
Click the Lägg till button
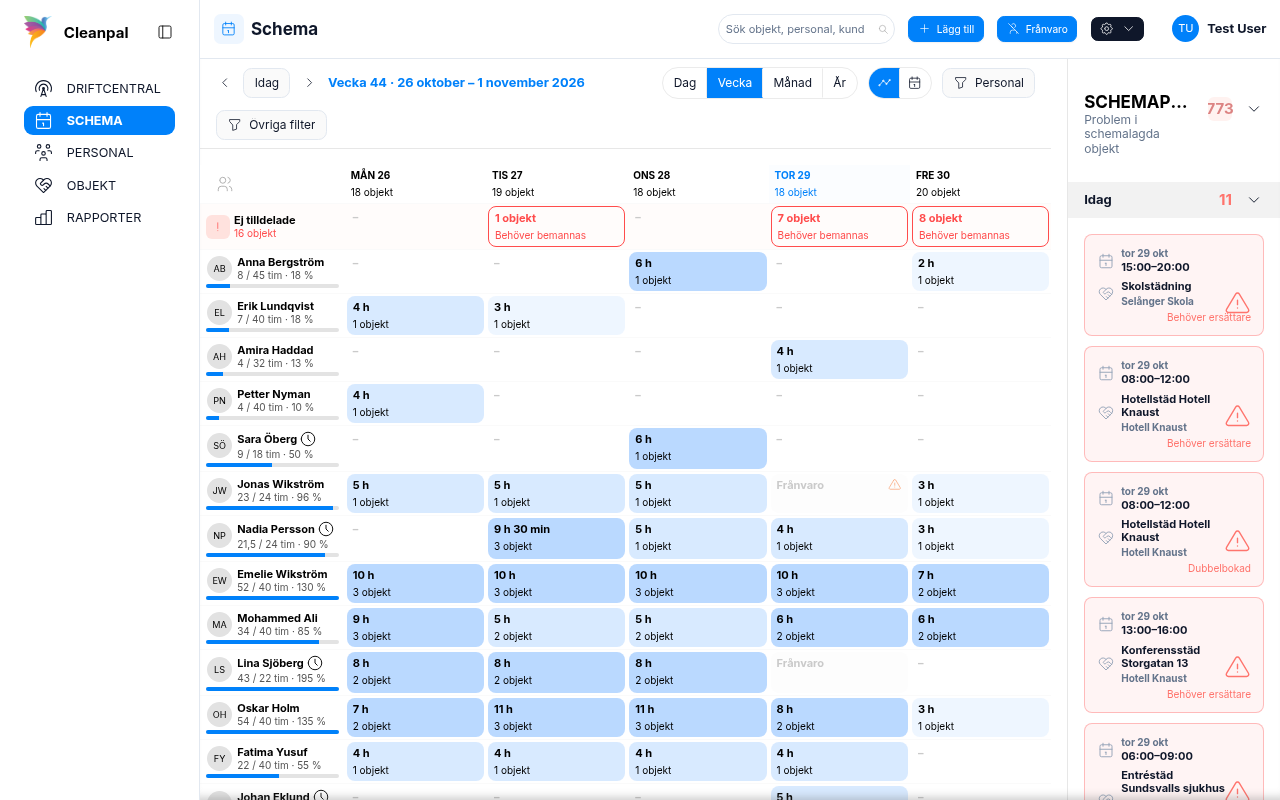[946, 29]
